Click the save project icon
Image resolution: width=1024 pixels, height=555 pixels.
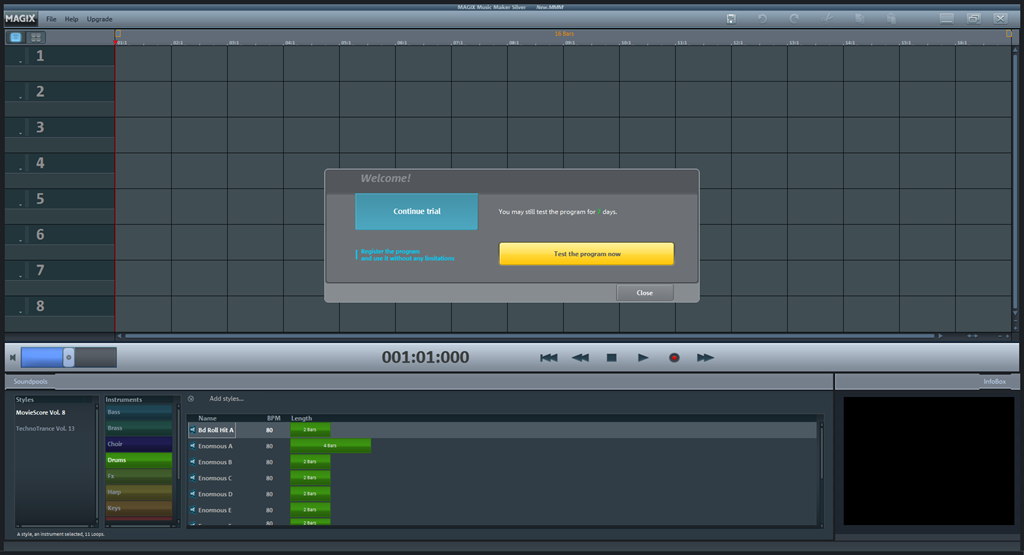coord(731,19)
